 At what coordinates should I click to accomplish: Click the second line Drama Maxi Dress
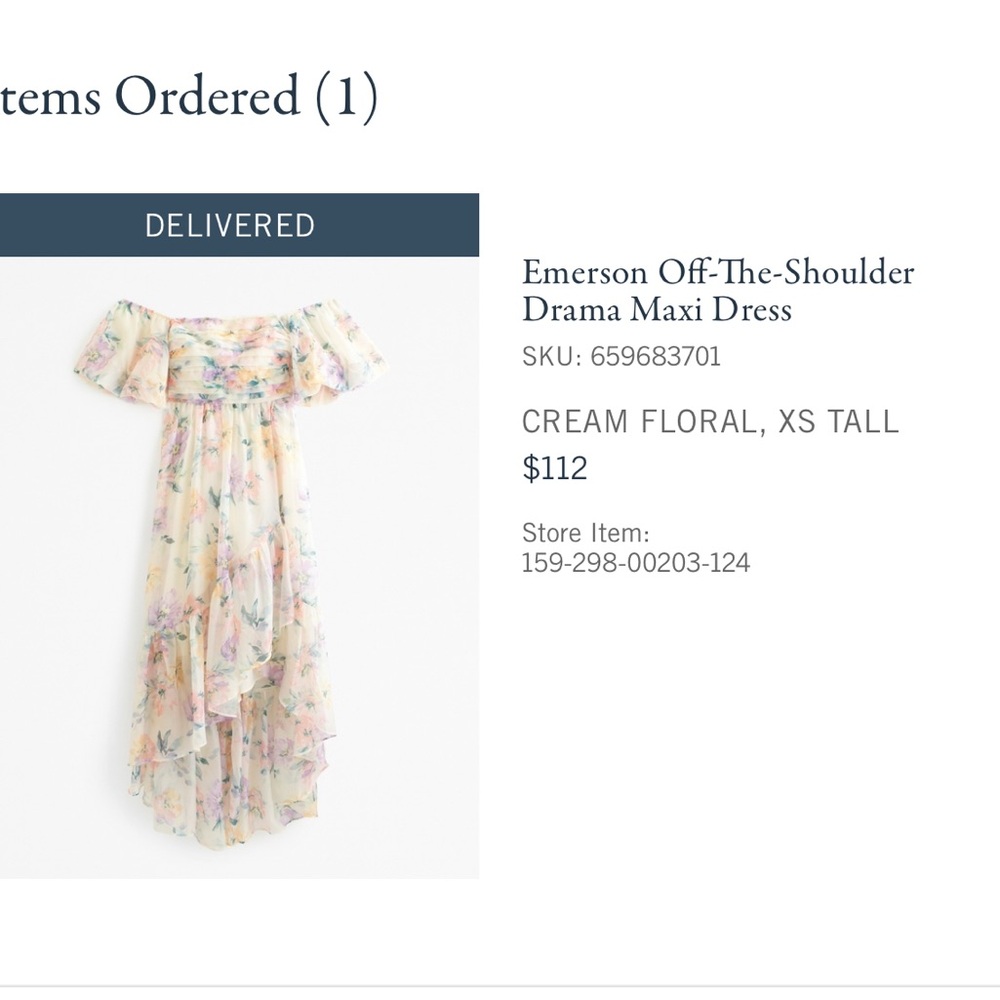point(655,310)
